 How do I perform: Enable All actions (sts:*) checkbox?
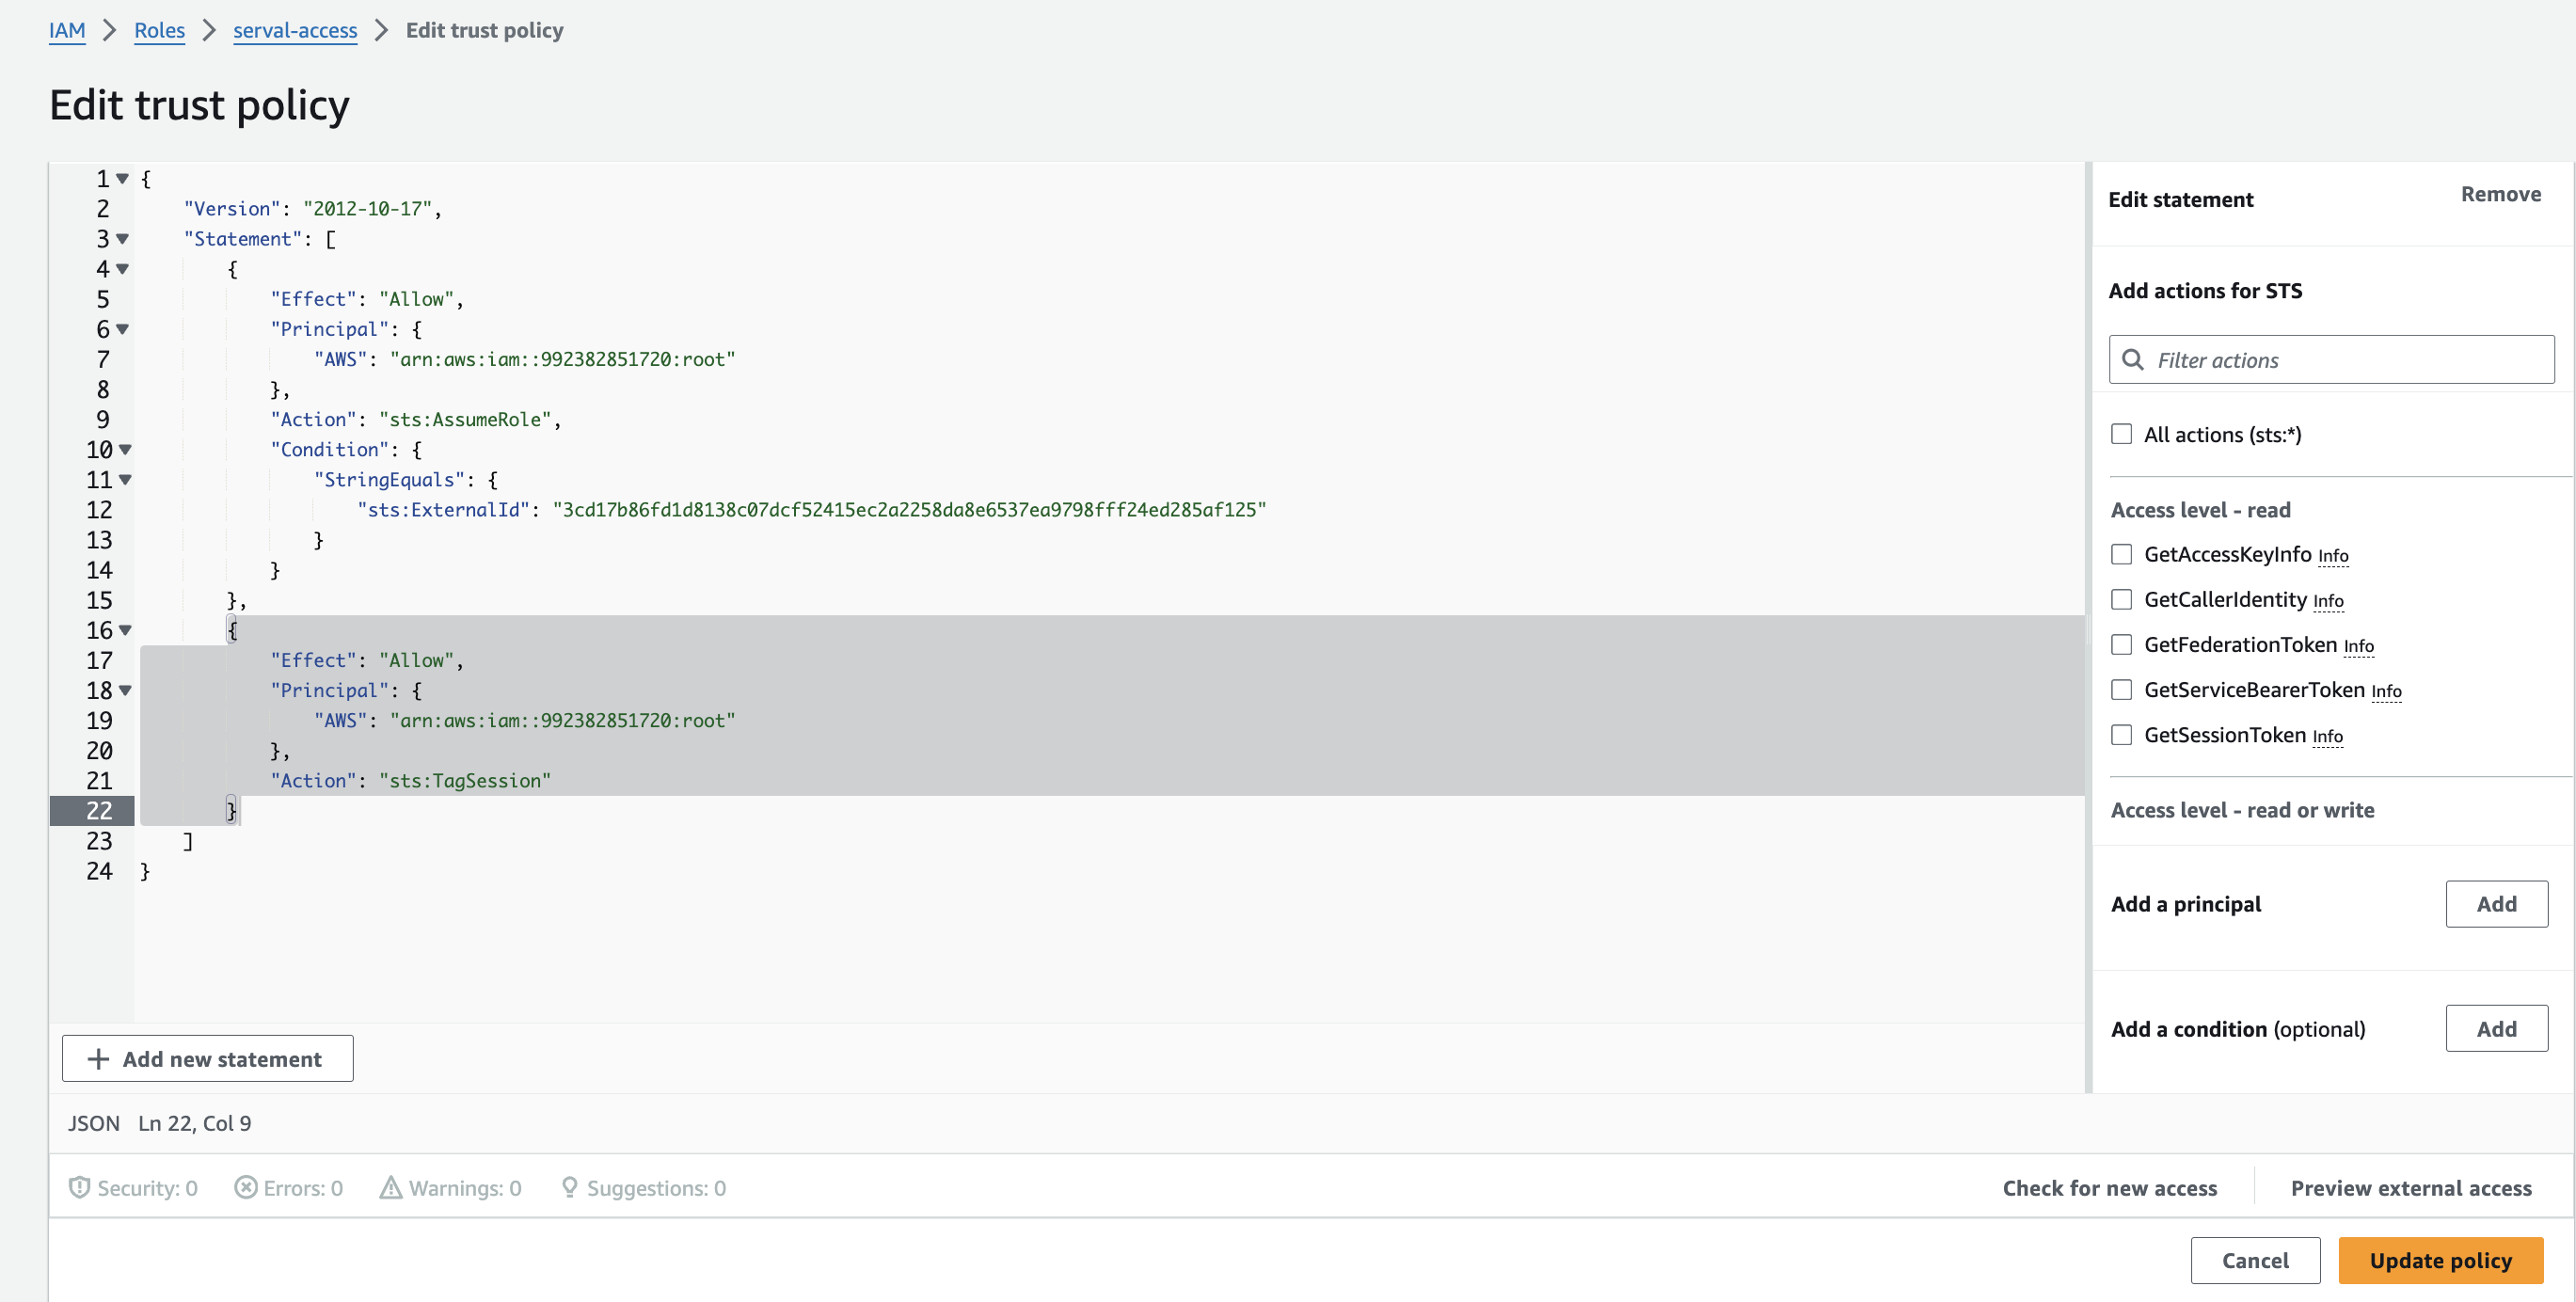2122,433
